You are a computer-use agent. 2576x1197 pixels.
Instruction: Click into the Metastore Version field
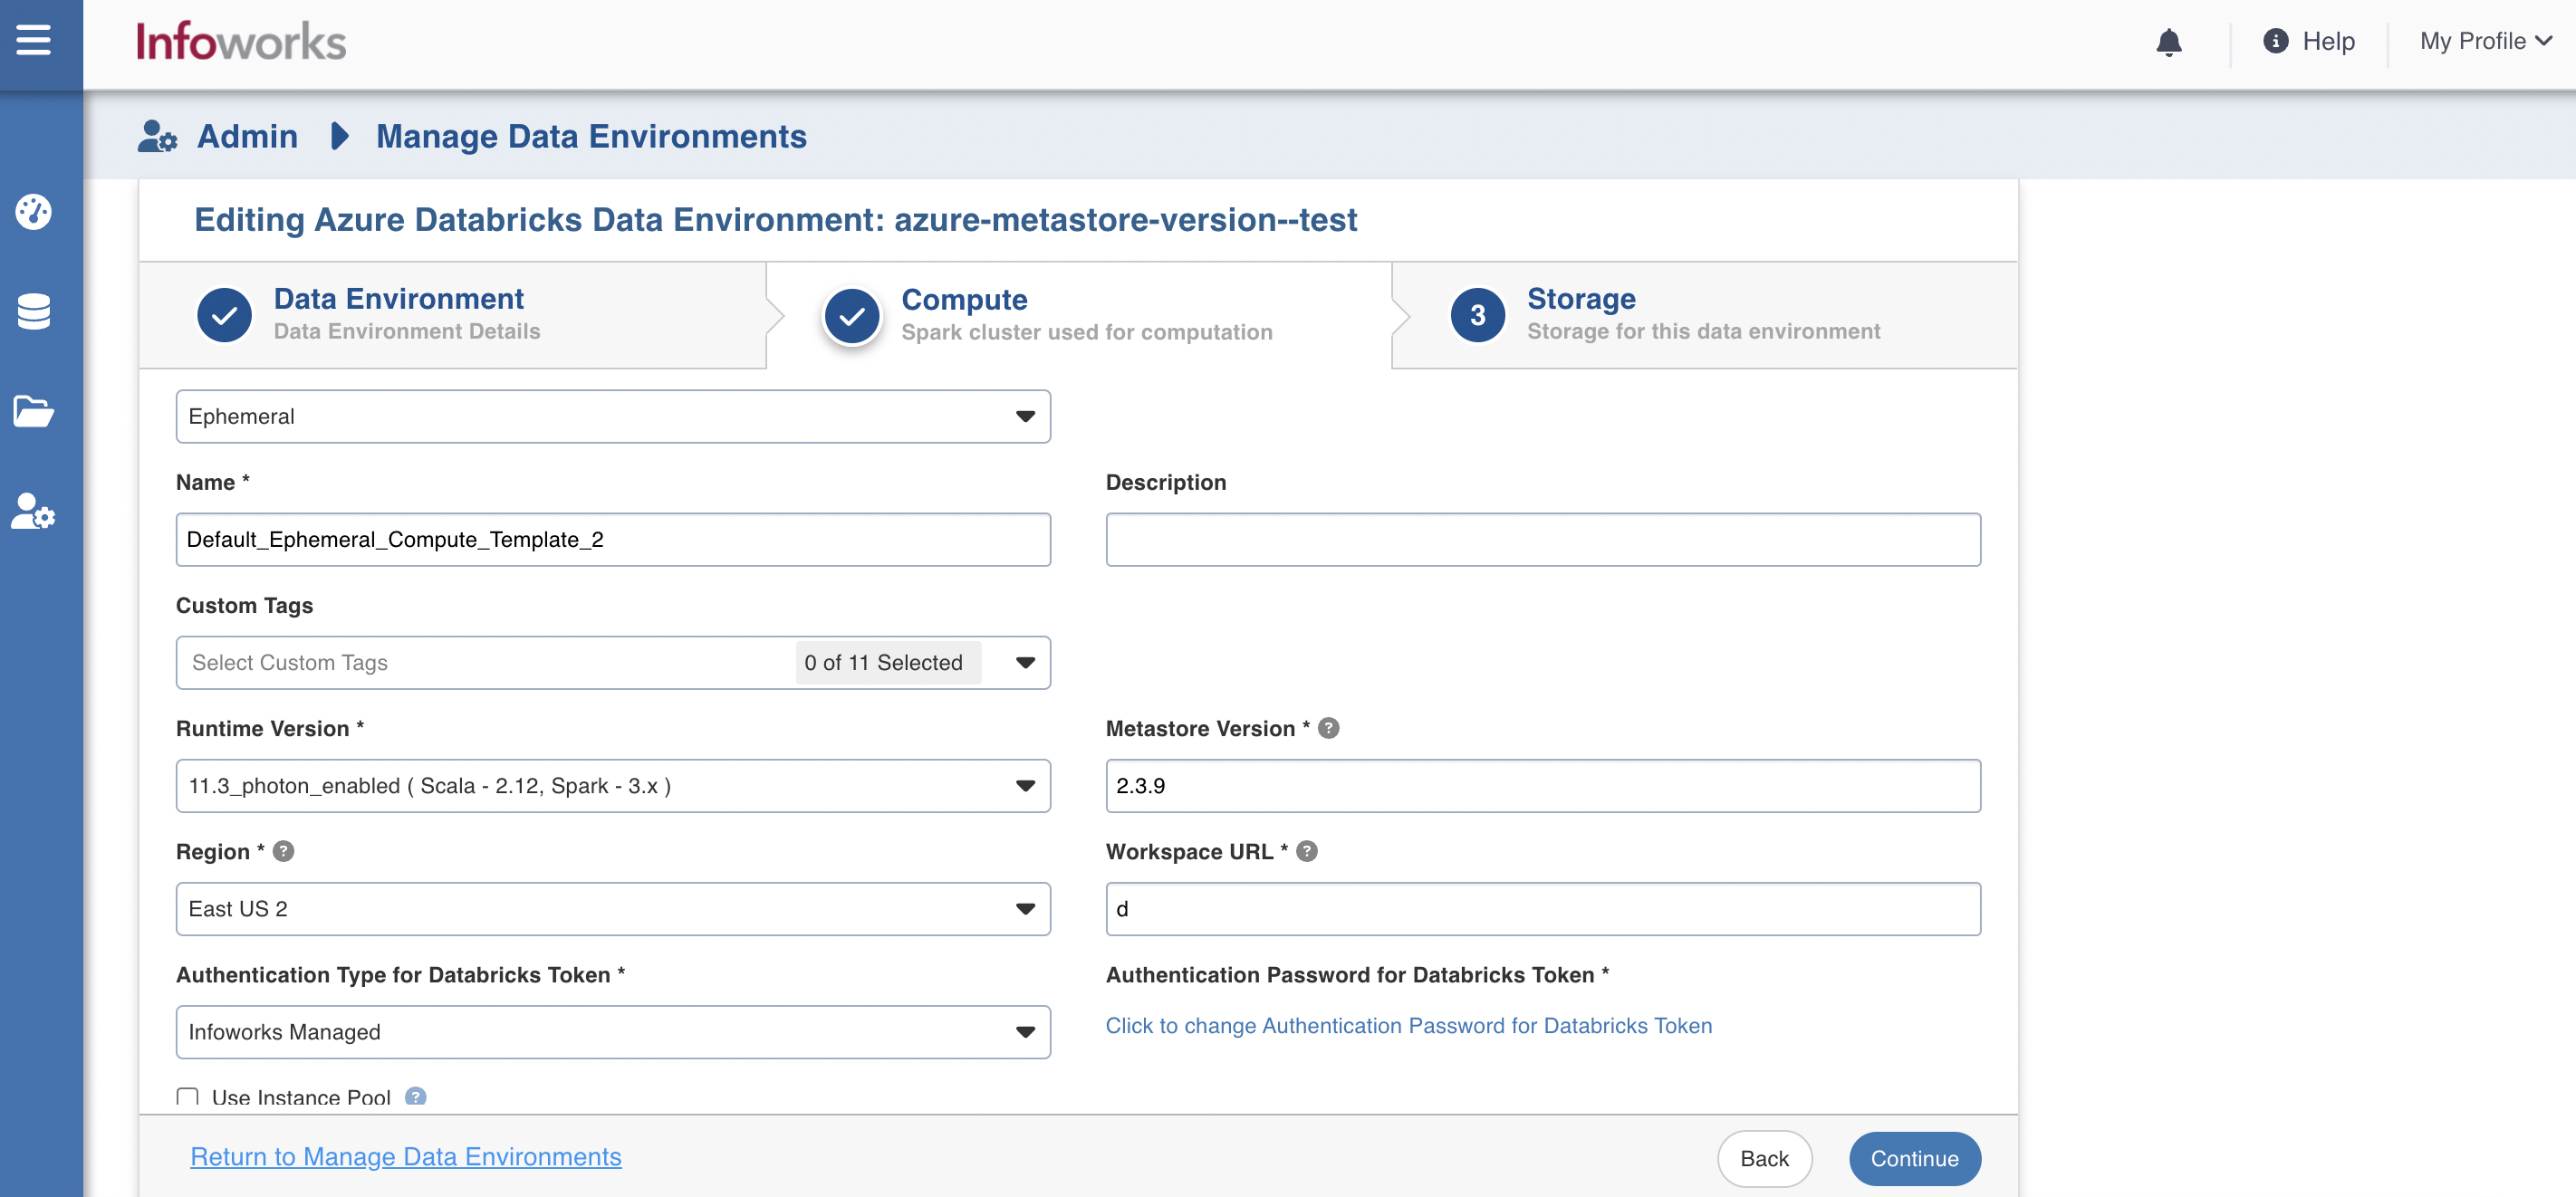pos(1543,786)
